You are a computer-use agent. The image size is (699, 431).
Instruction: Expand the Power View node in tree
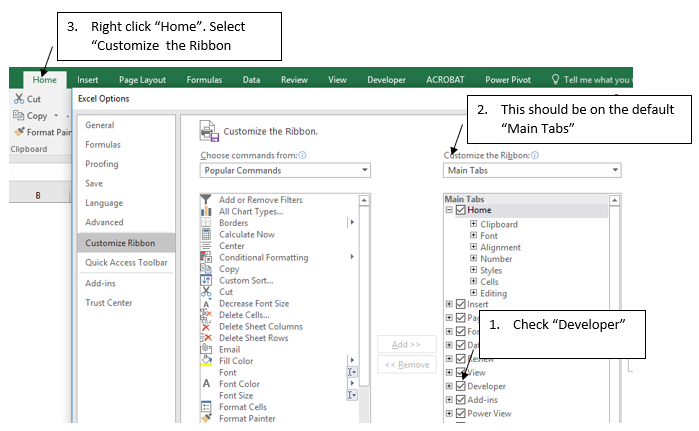coord(449,414)
